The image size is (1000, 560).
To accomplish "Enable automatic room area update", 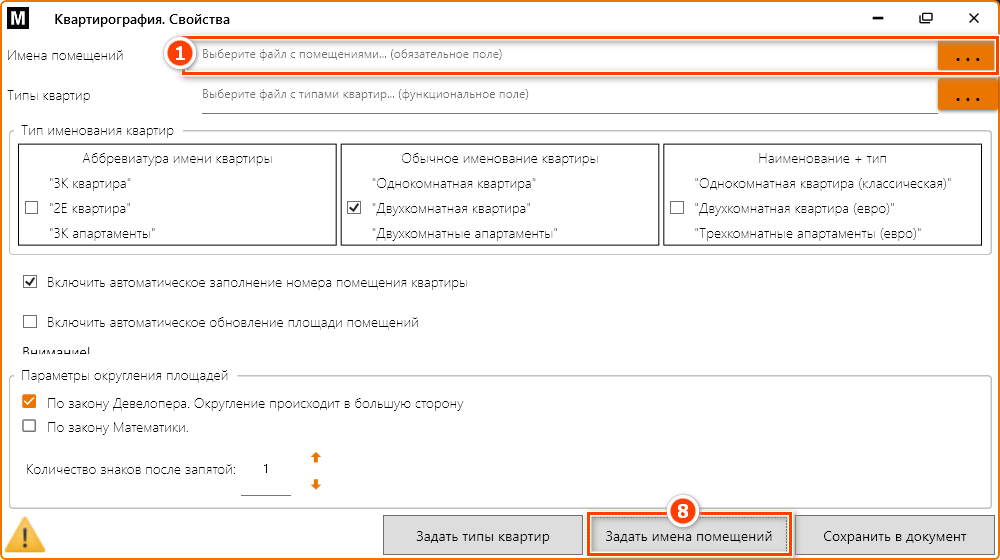I will pos(30,322).
